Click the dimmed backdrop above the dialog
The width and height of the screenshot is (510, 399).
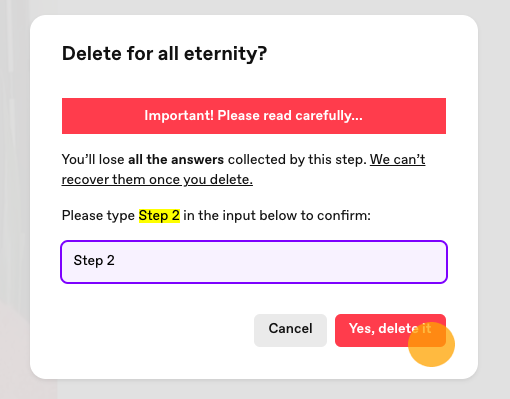[x=255, y=7]
